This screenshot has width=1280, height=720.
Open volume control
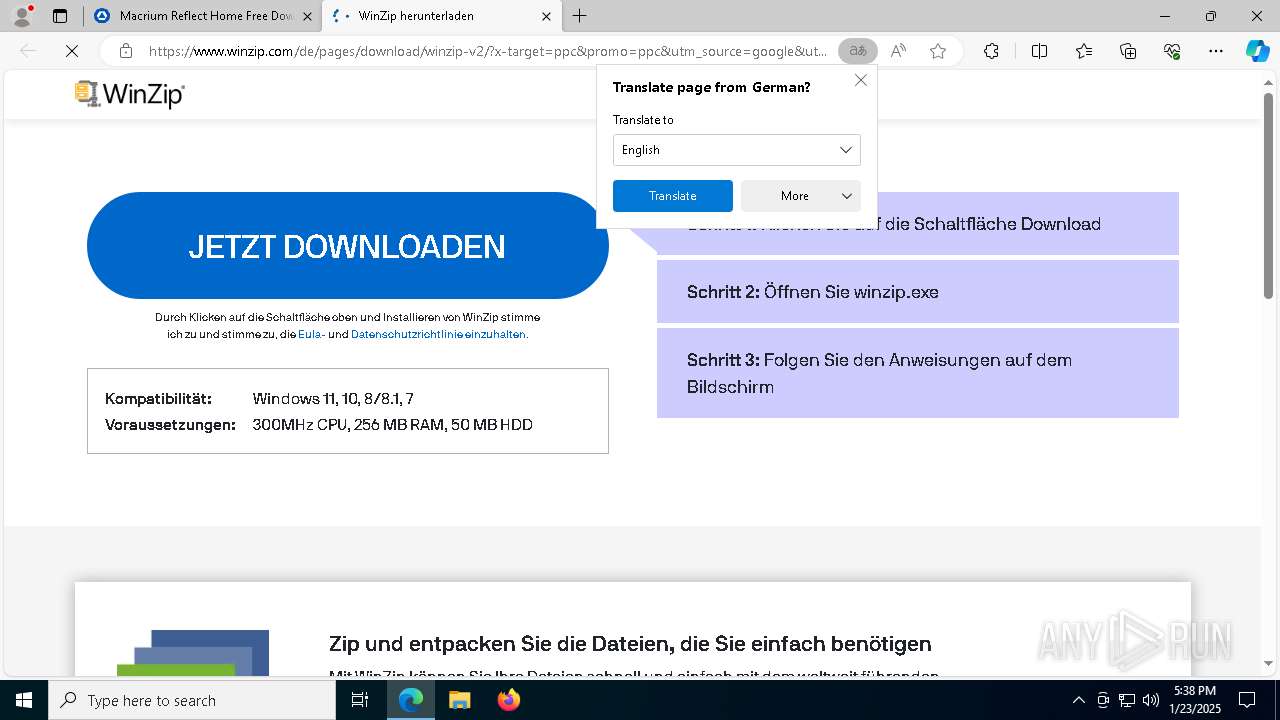pyautogui.click(x=1151, y=700)
